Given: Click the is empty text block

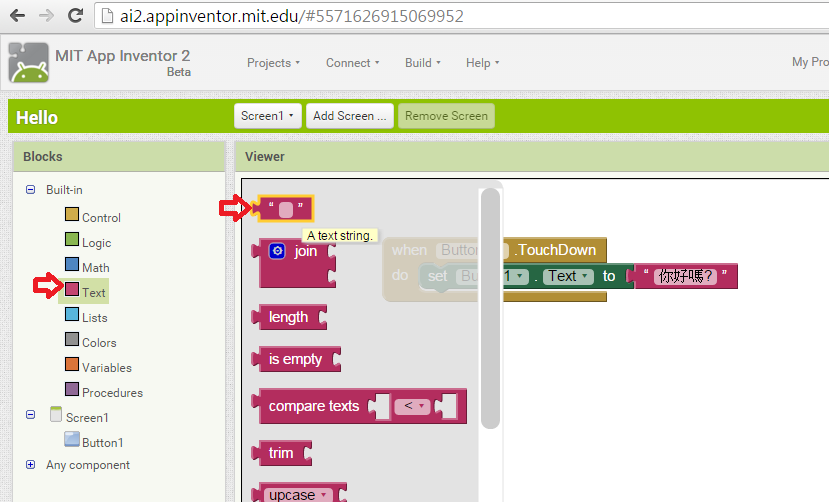Looking at the screenshot, I should (x=296, y=359).
